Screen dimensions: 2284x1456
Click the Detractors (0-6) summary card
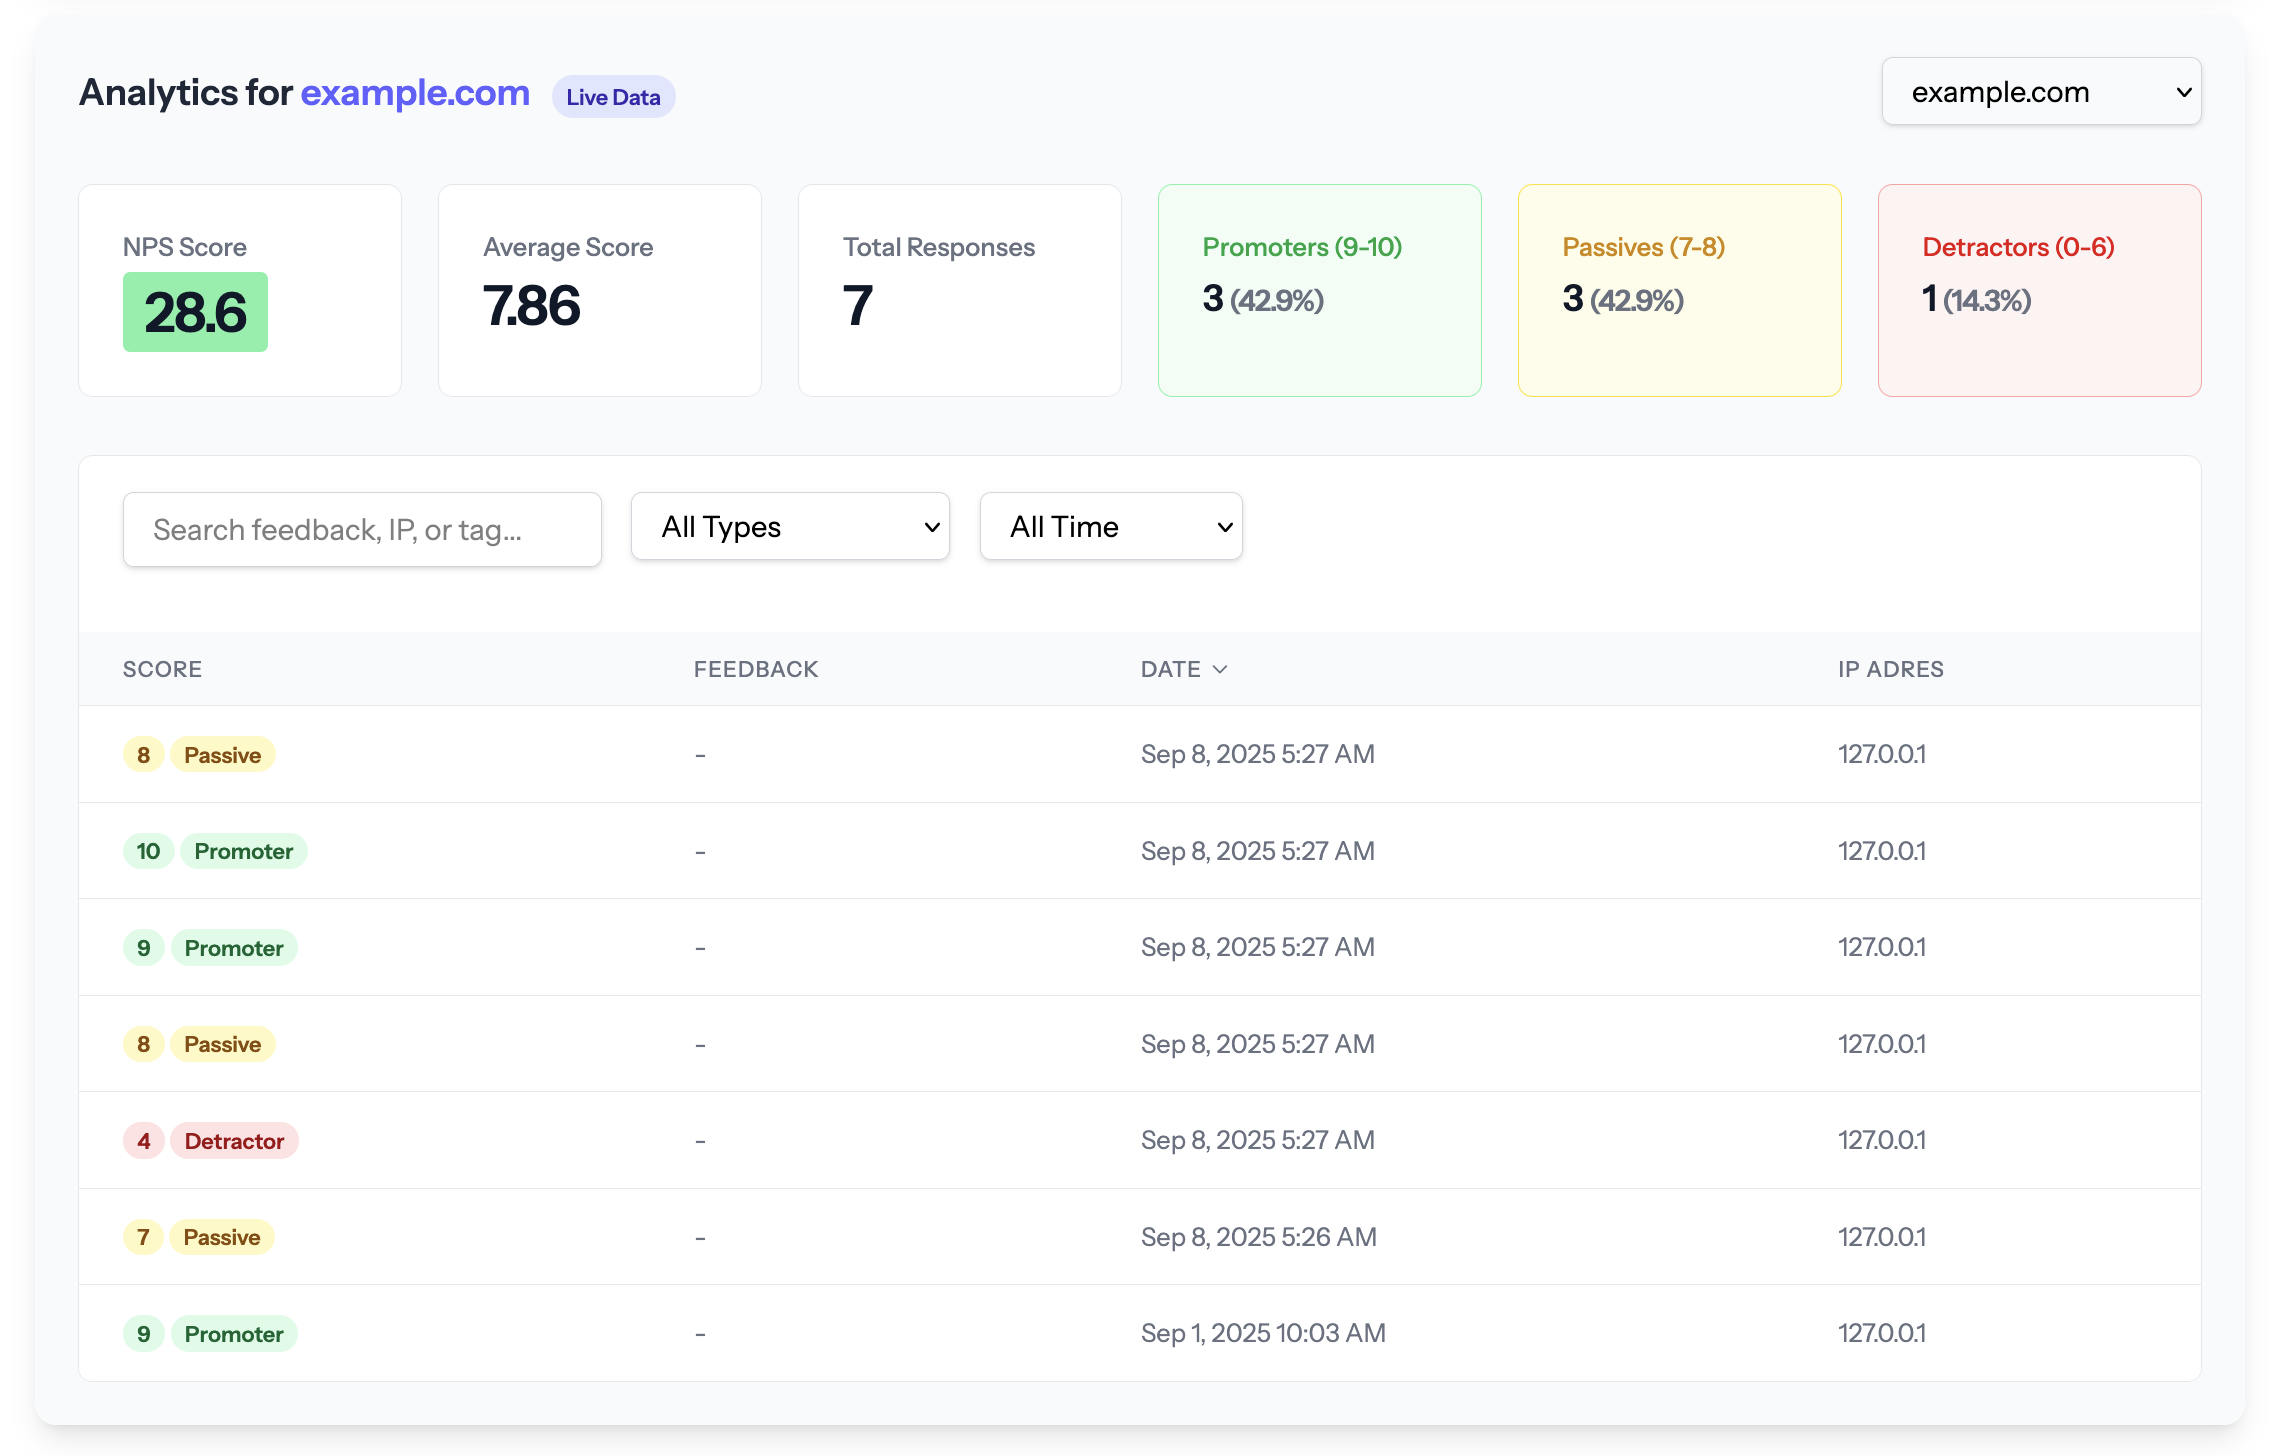2039,290
